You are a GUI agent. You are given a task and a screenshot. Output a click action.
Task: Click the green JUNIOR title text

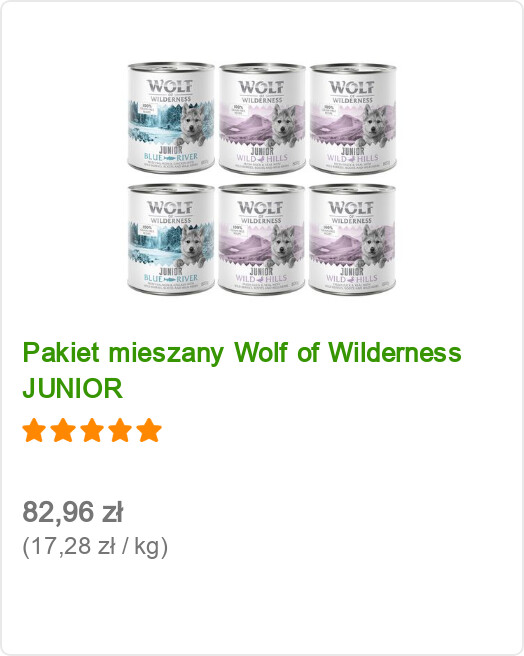(73, 388)
